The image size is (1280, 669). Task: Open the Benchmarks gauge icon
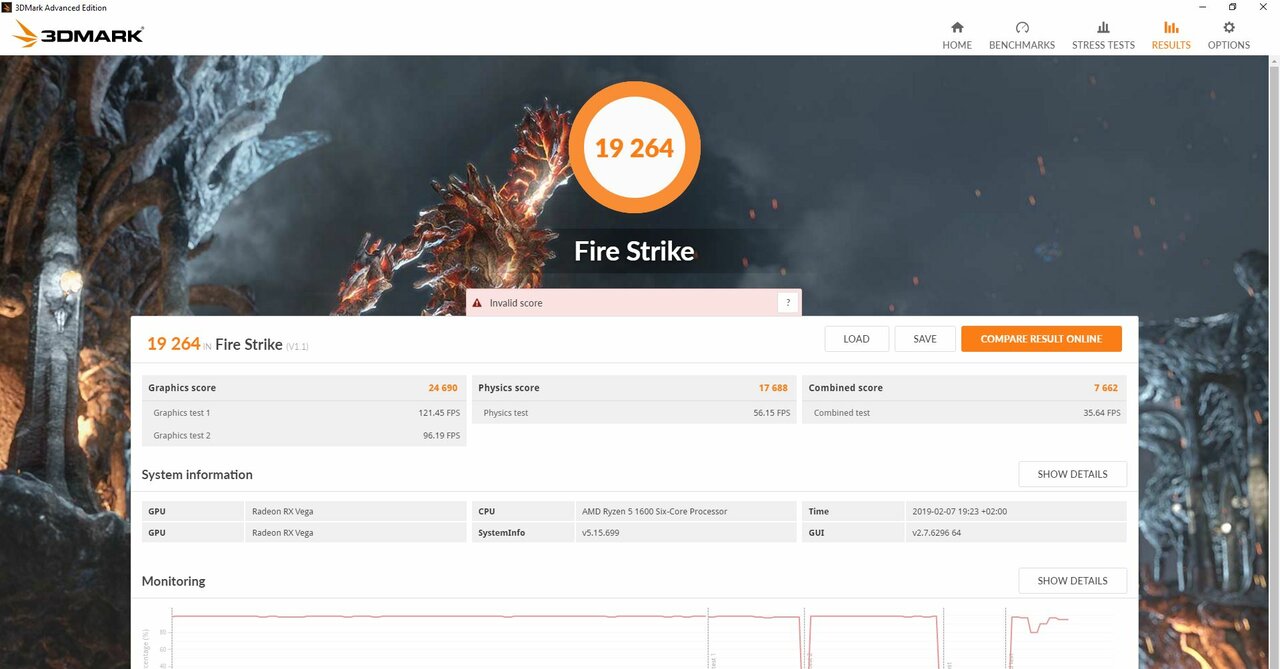click(1022, 28)
